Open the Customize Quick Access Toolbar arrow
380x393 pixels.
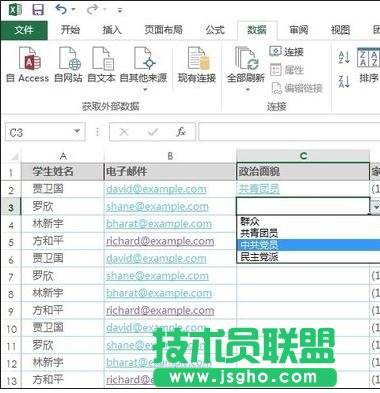[120, 11]
